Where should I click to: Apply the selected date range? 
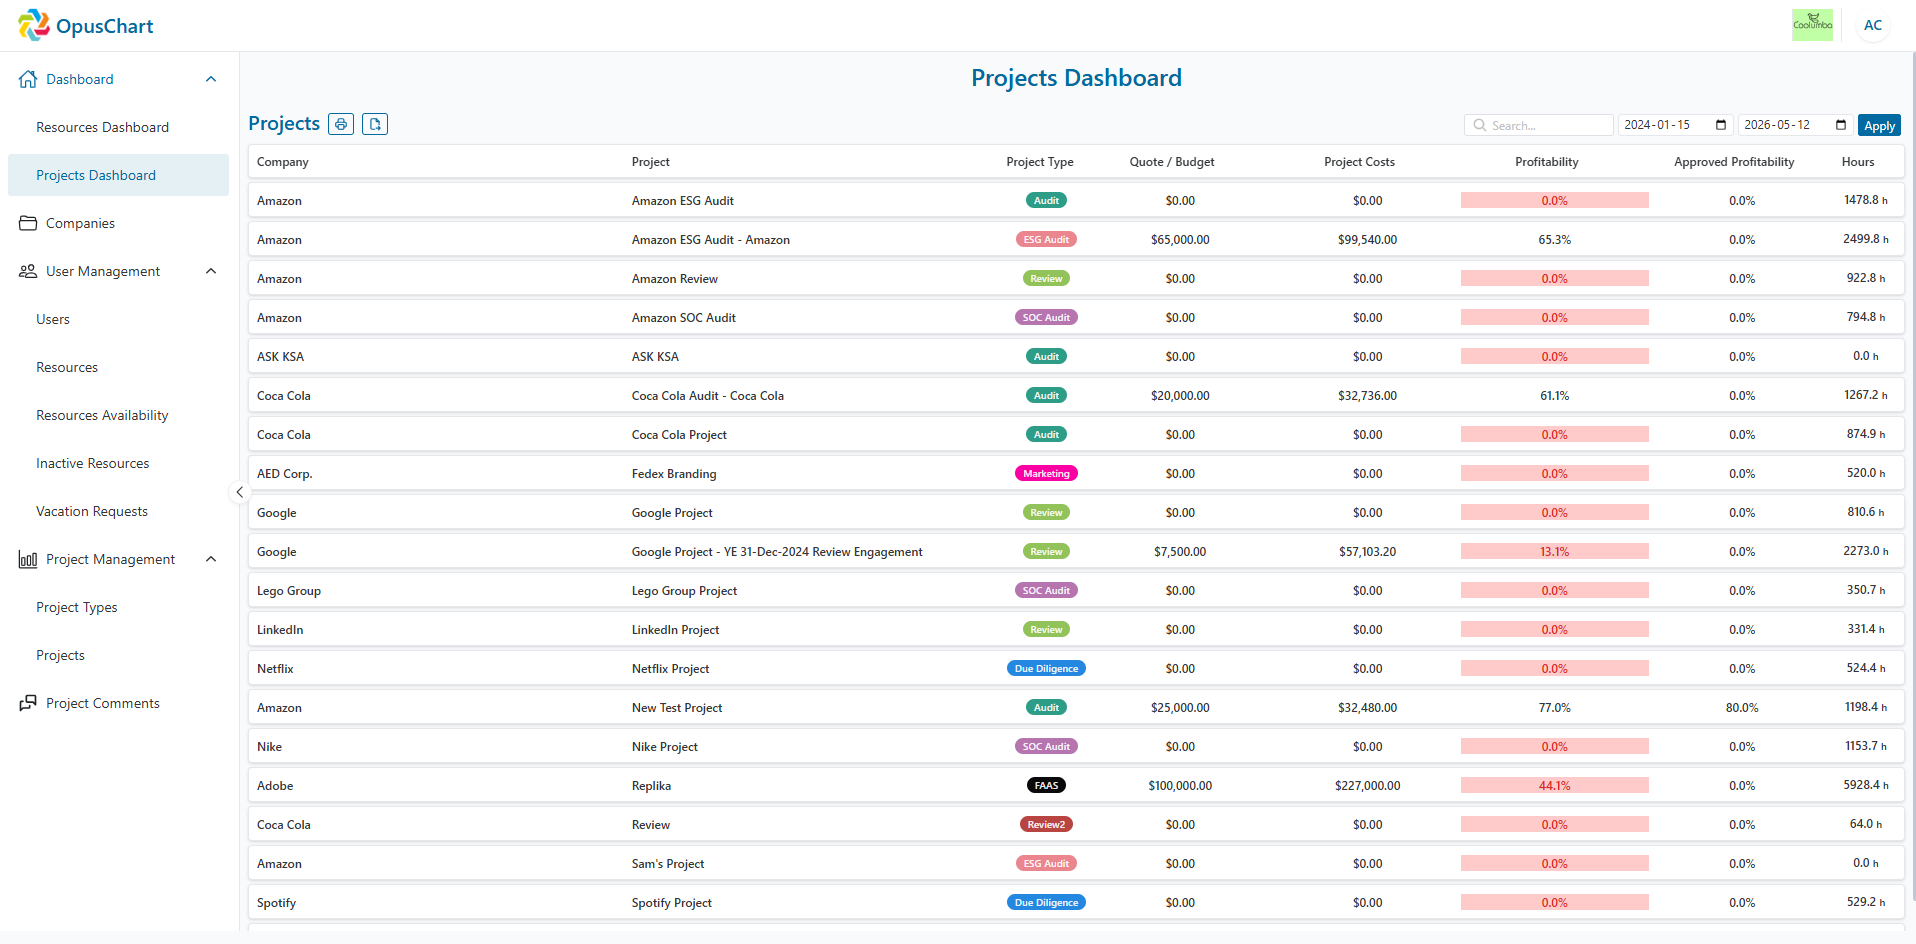pyautogui.click(x=1879, y=125)
